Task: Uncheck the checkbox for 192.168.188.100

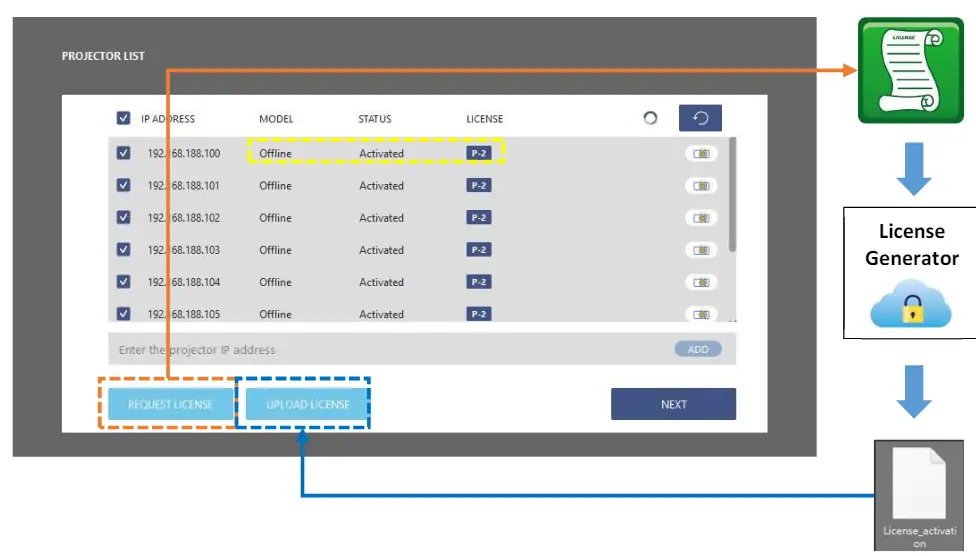Action: 123,154
